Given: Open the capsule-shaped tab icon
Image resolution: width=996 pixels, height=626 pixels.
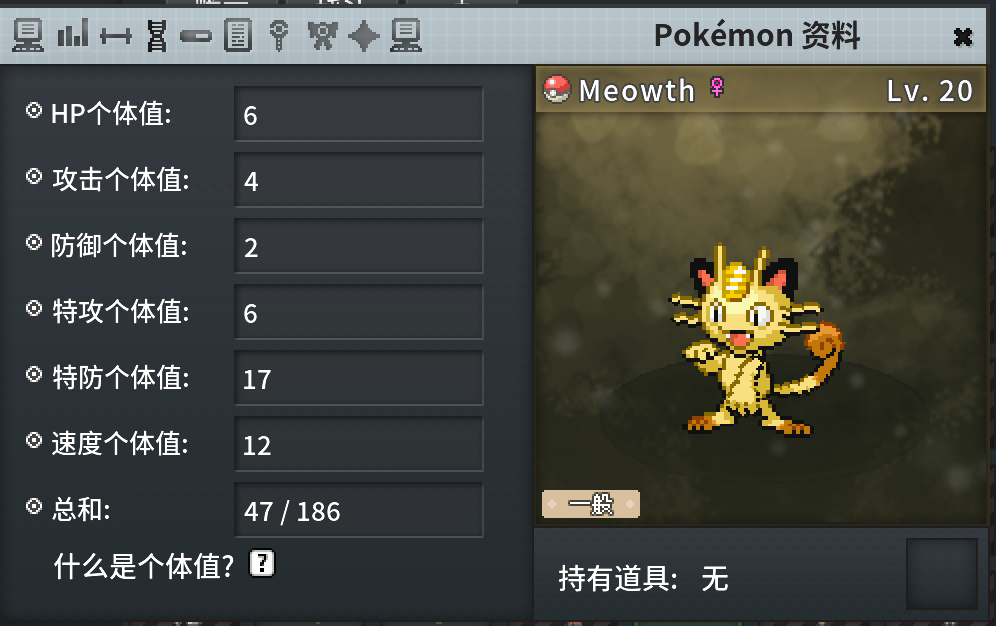Looking at the screenshot, I should coord(196,36).
